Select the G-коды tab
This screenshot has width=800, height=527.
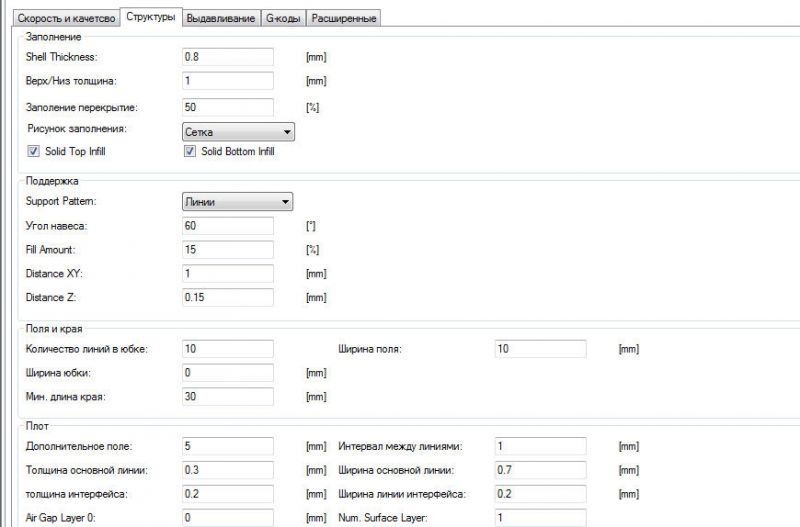[282, 18]
